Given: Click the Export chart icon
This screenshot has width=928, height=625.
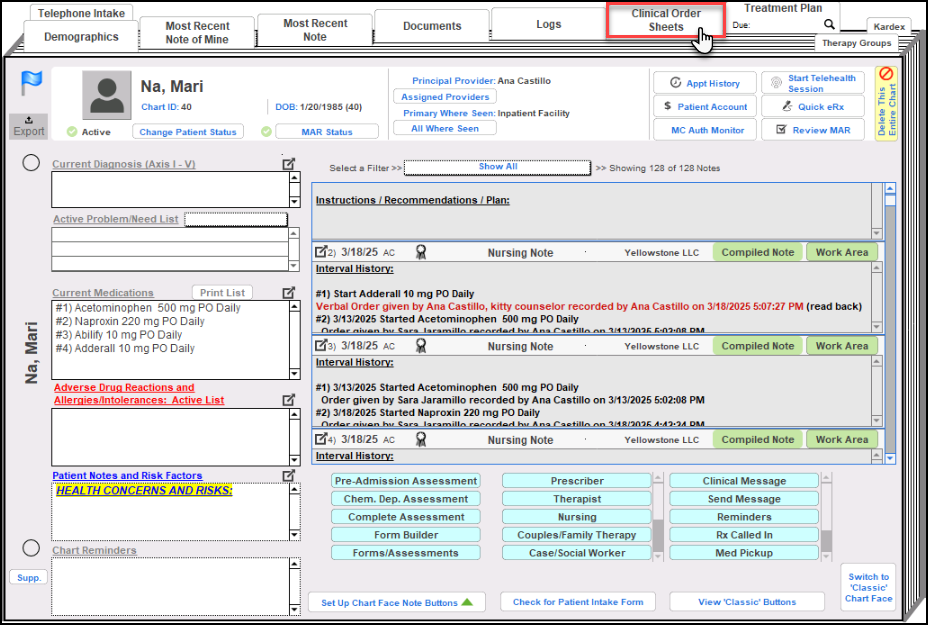Looking at the screenshot, I should [x=29, y=125].
